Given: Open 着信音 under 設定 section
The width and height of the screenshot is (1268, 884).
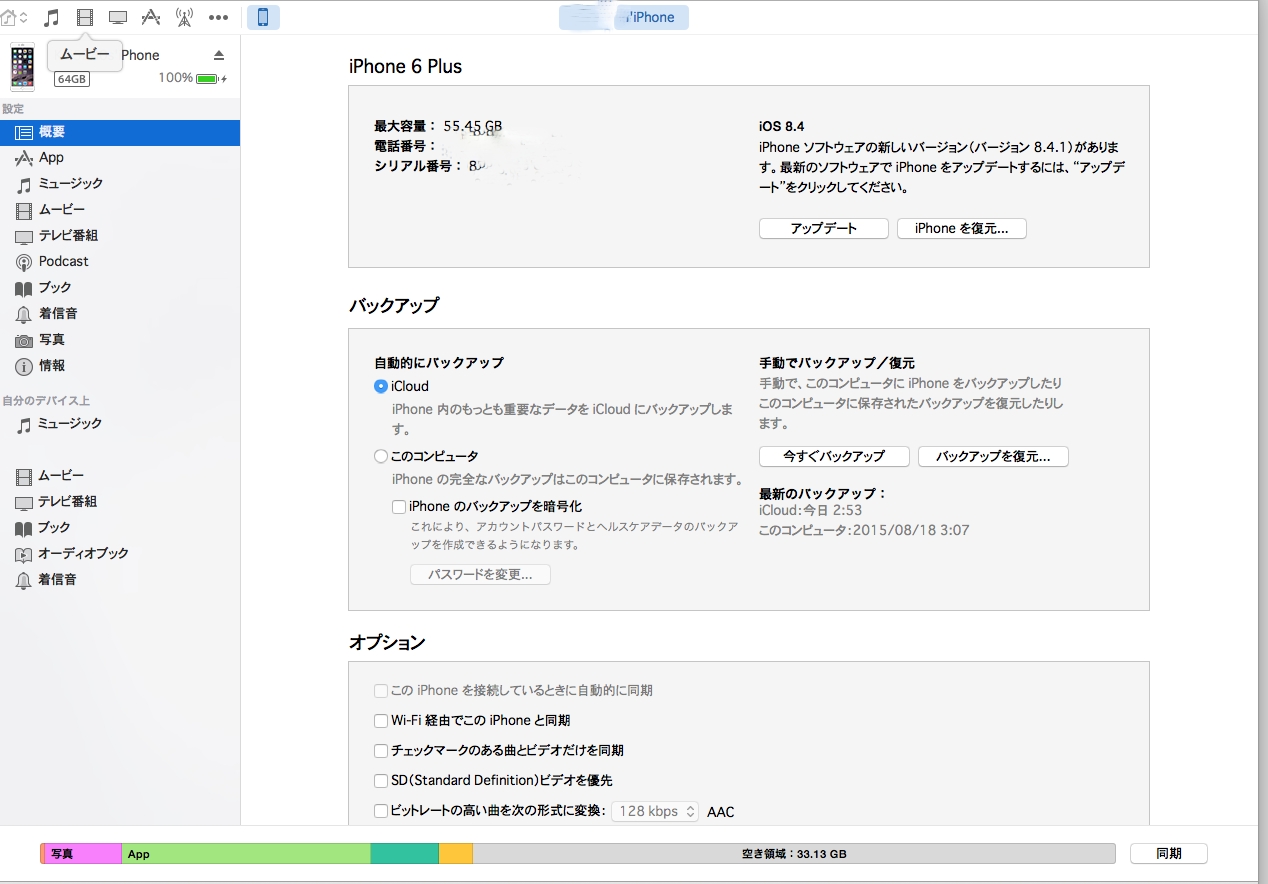Looking at the screenshot, I should (120, 314).
